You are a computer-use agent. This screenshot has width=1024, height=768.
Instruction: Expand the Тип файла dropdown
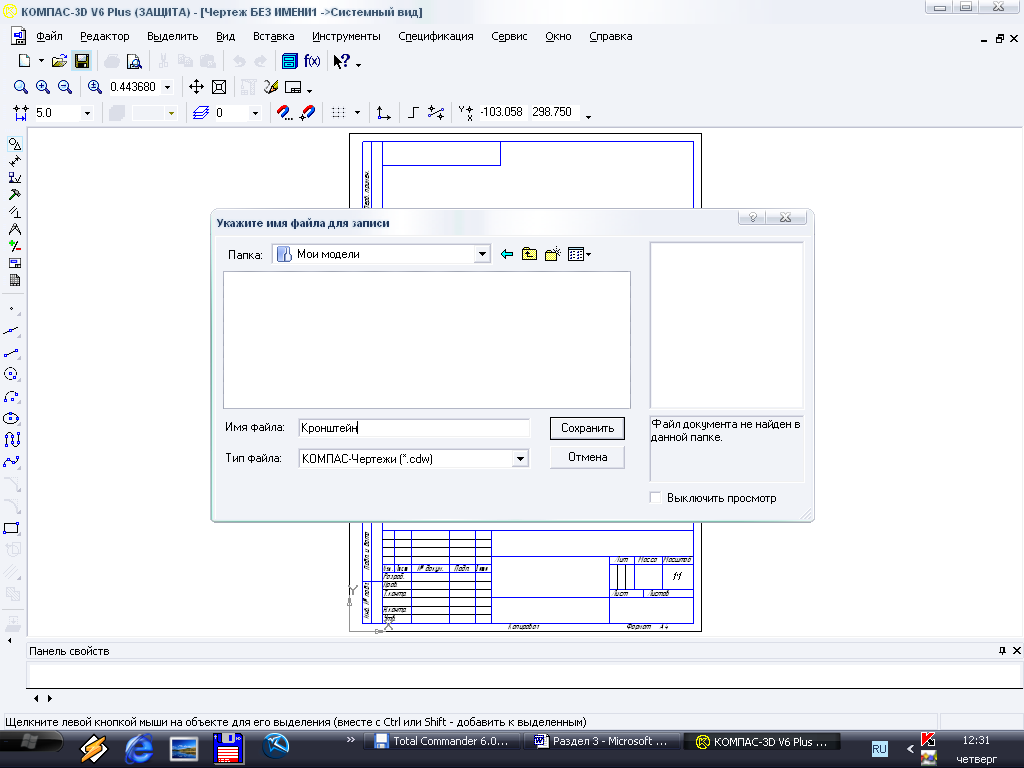tap(520, 458)
